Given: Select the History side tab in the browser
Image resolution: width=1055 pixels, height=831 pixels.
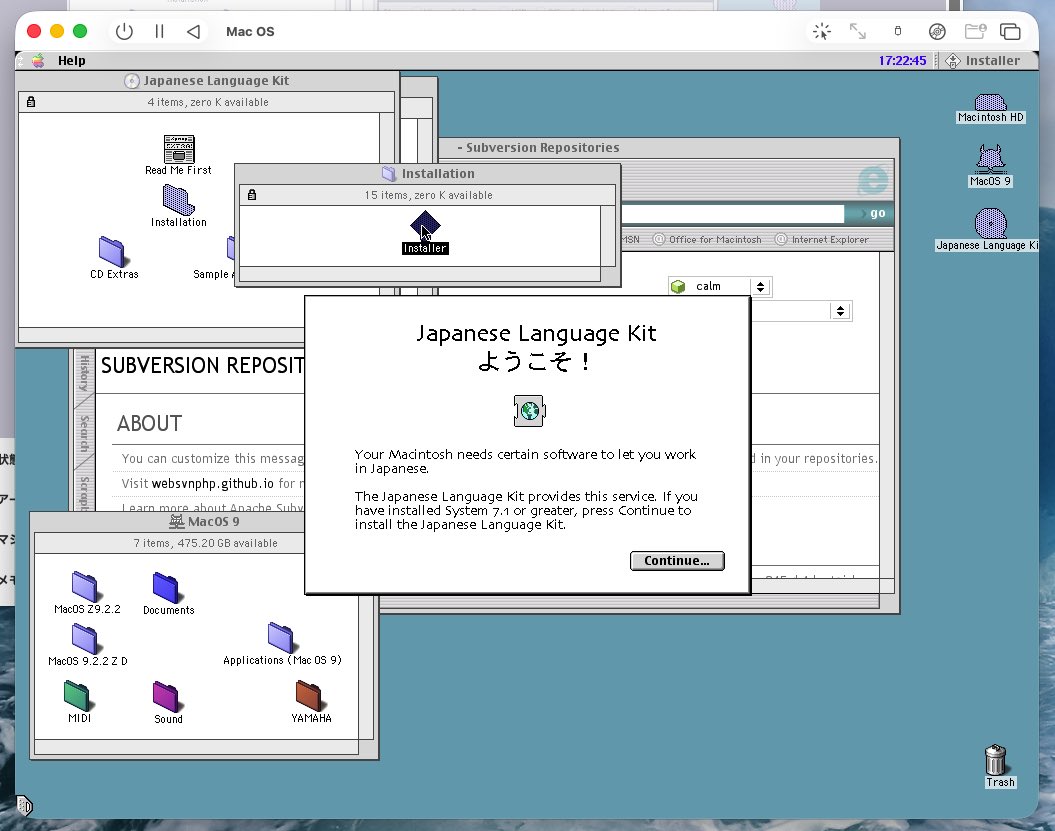Looking at the screenshot, I should (83, 373).
